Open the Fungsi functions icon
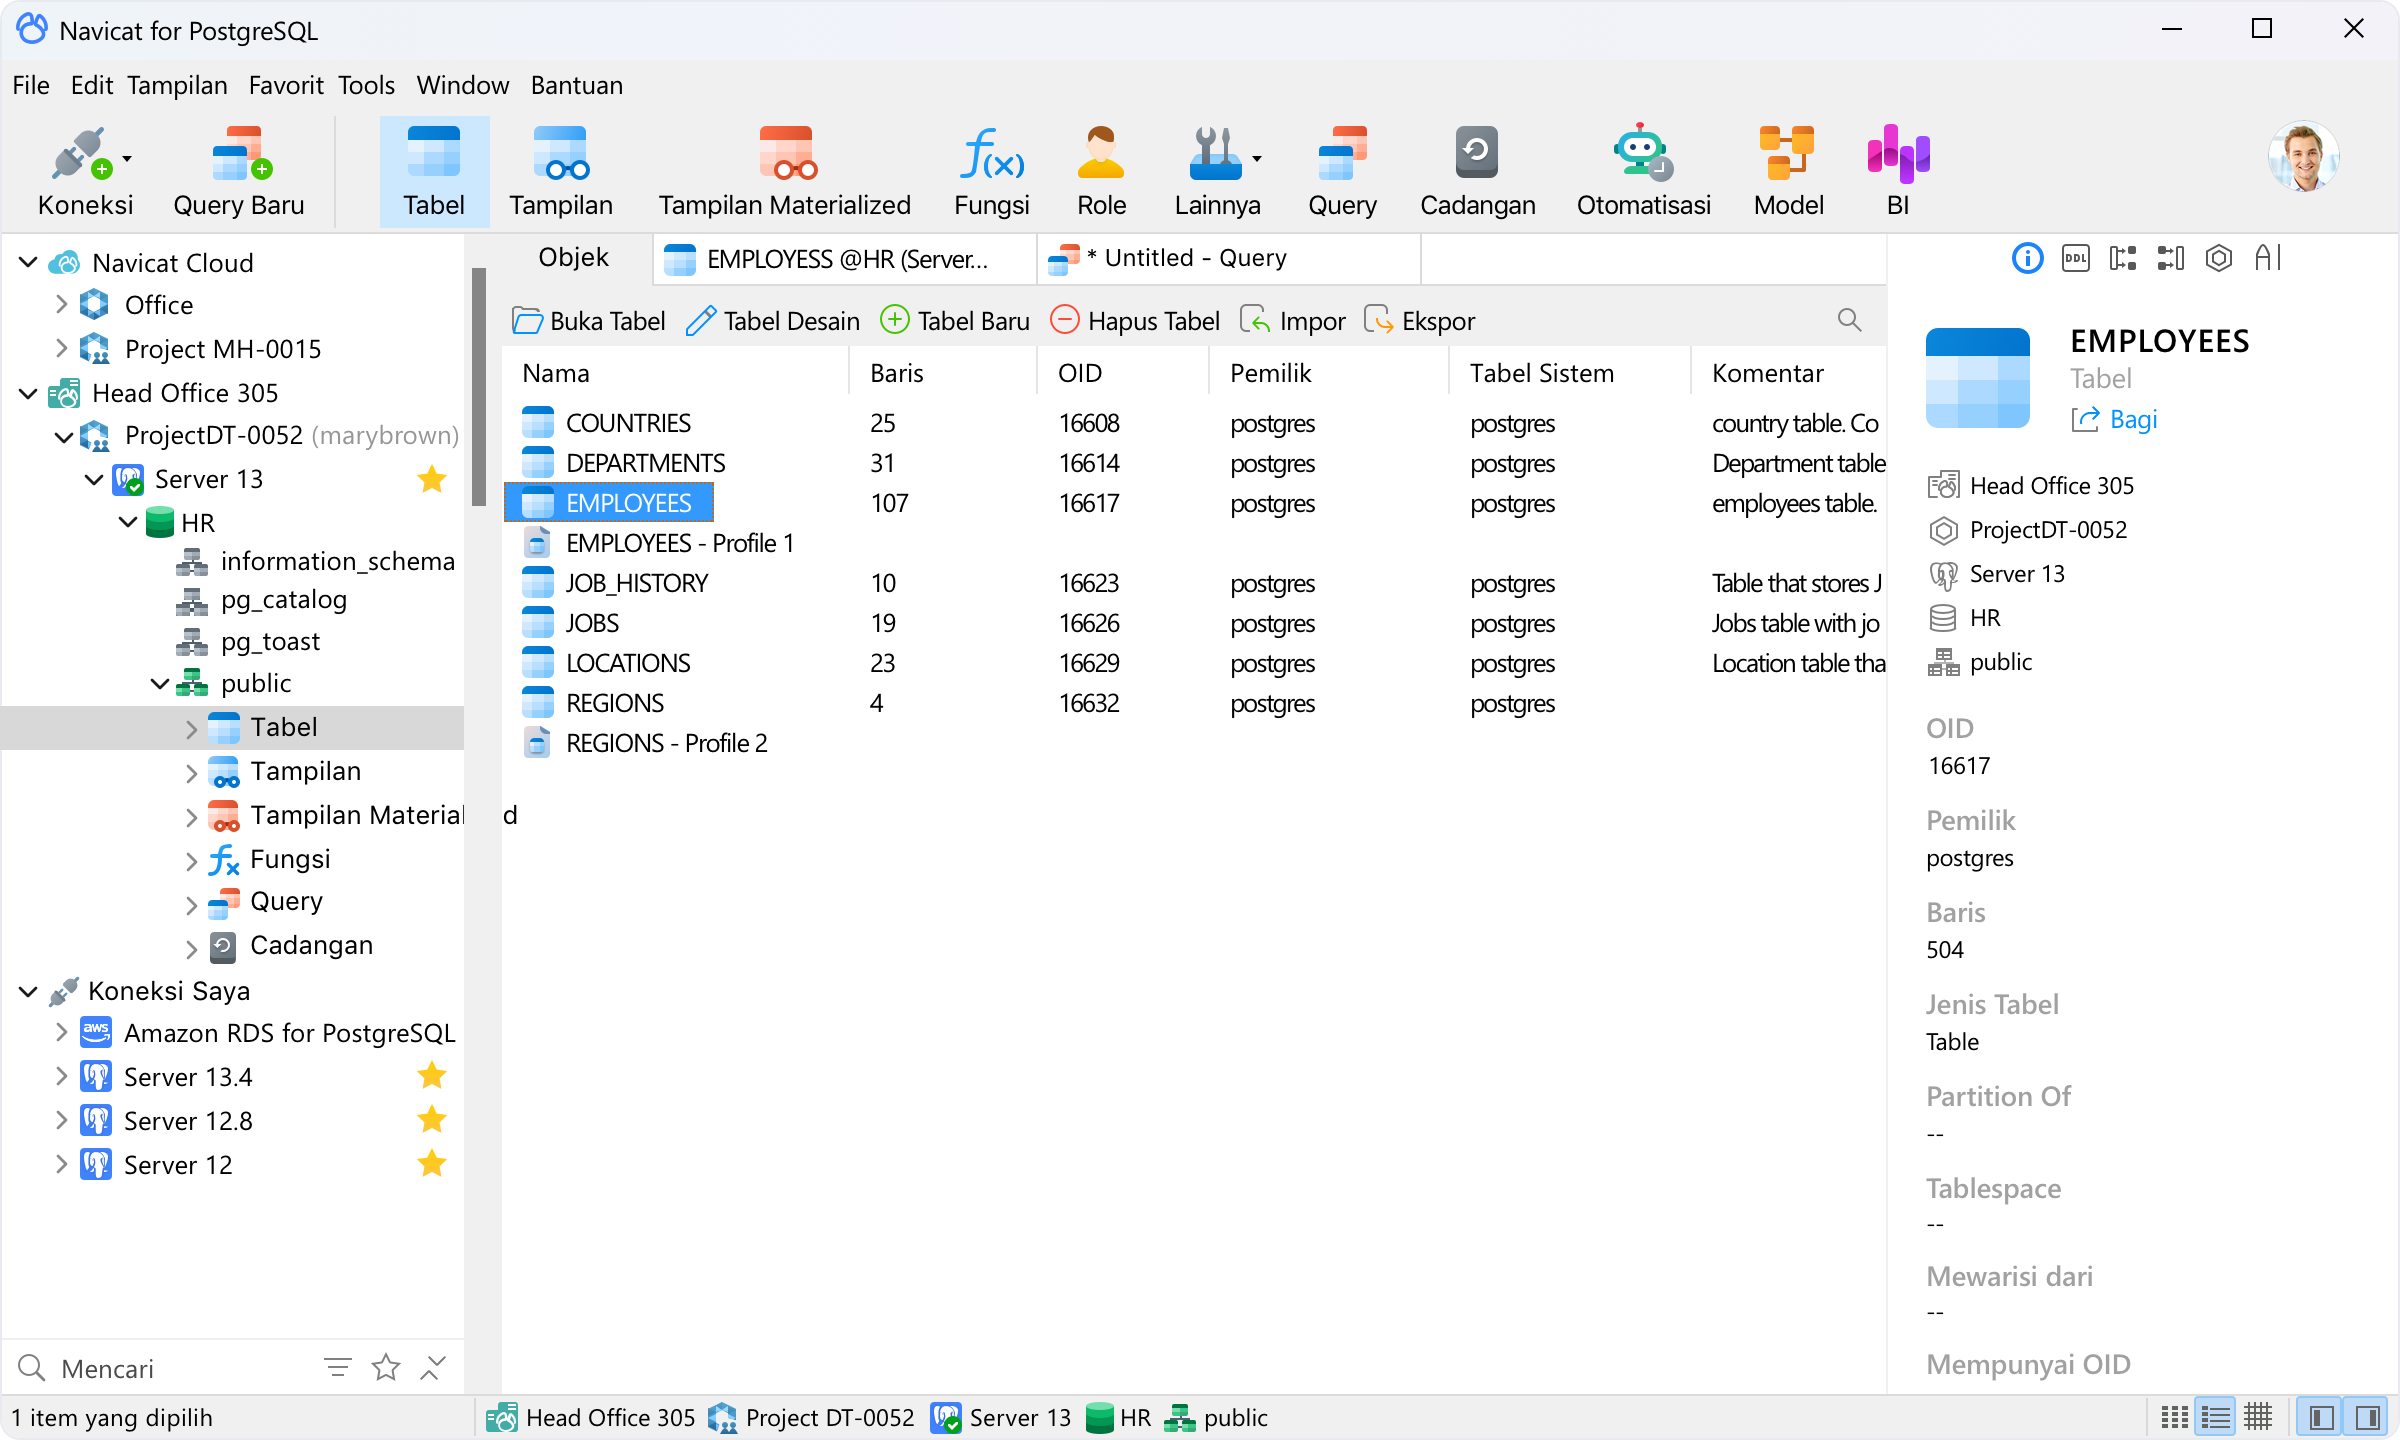This screenshot has height=1440, width=2400. pos(992,172)
